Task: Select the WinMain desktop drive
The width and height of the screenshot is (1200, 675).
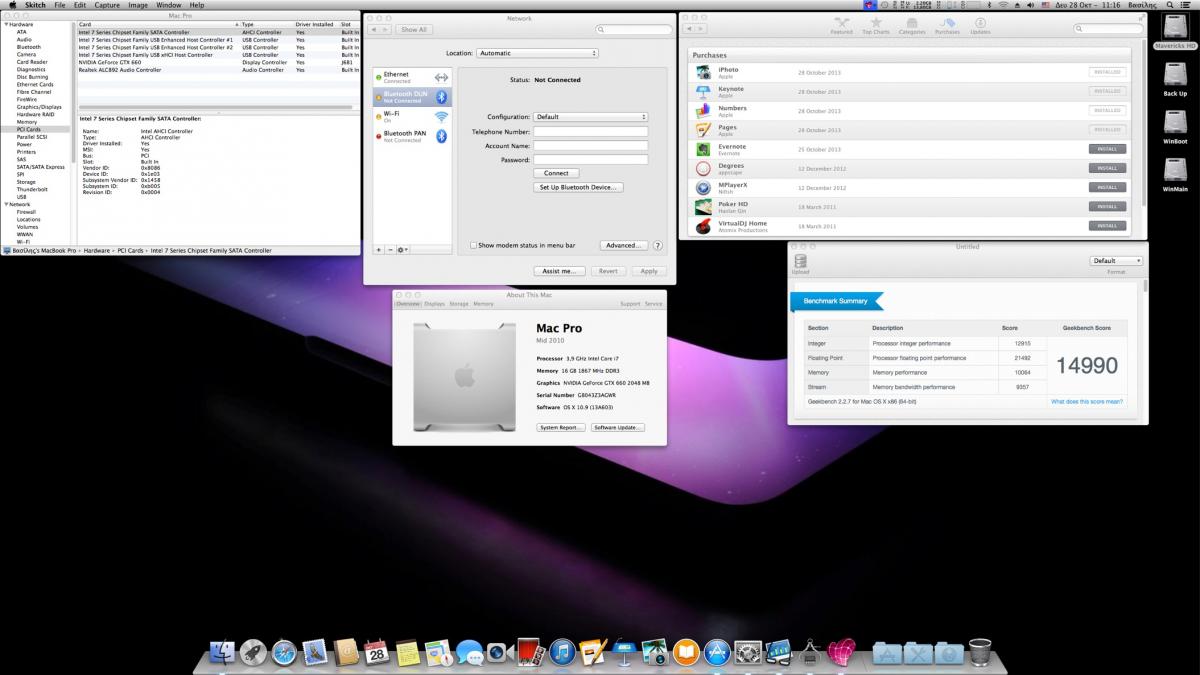Action: 1175,174
